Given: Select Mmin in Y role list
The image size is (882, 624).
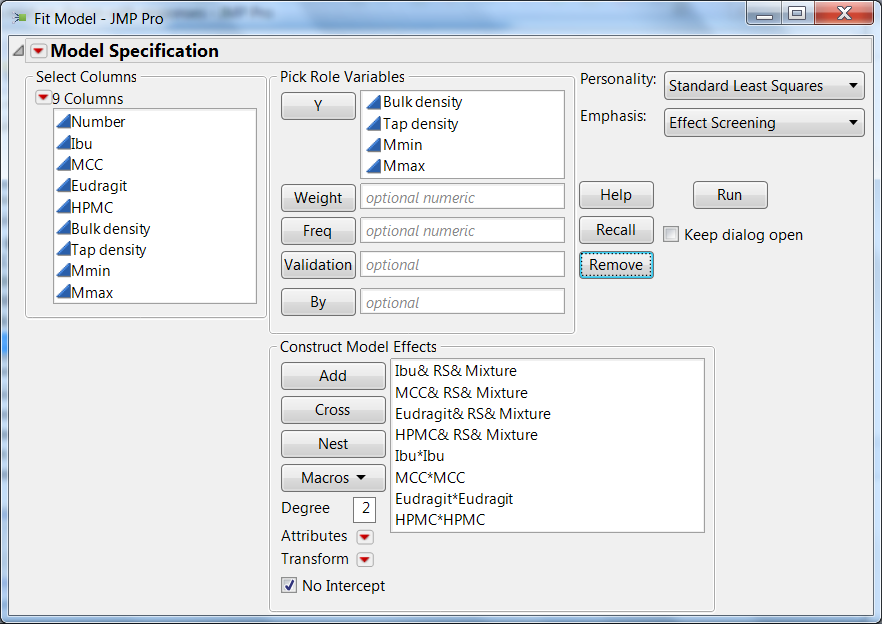Looking at the screenshot, I should pyautogui.click(x=462, y=145).
